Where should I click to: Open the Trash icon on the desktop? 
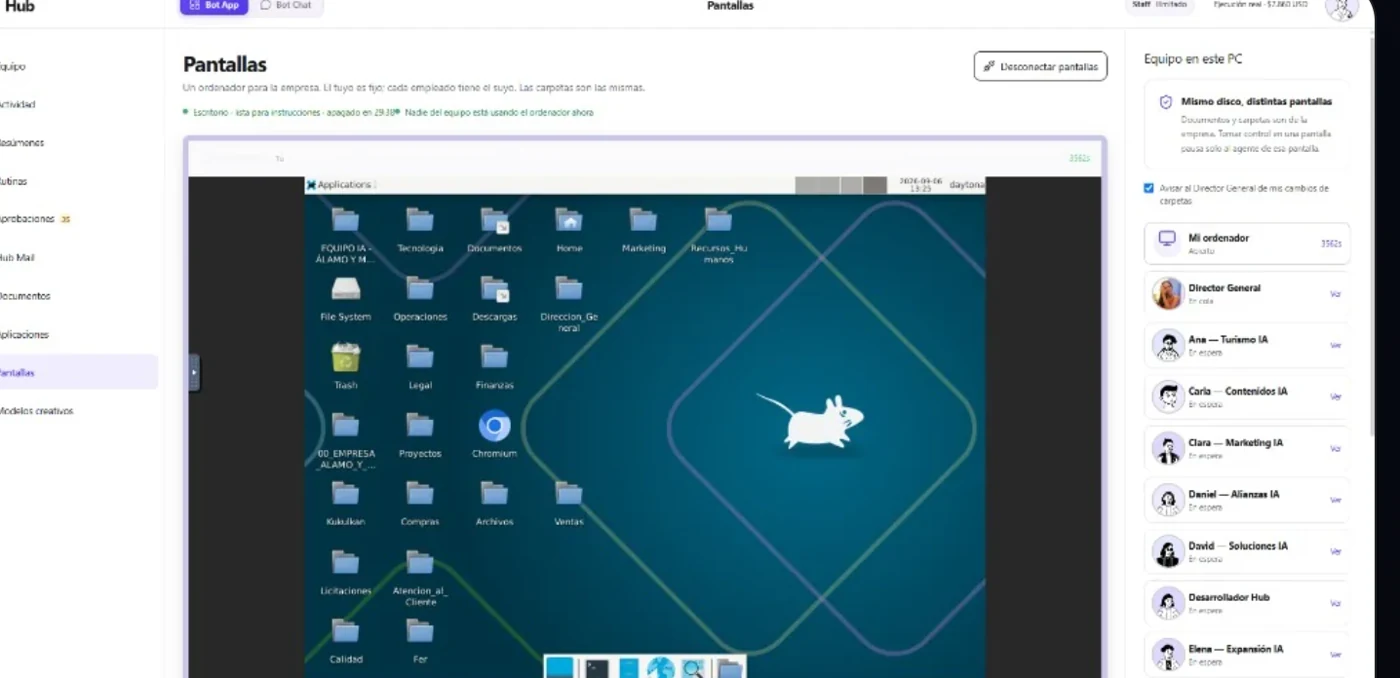pos(346,358)
